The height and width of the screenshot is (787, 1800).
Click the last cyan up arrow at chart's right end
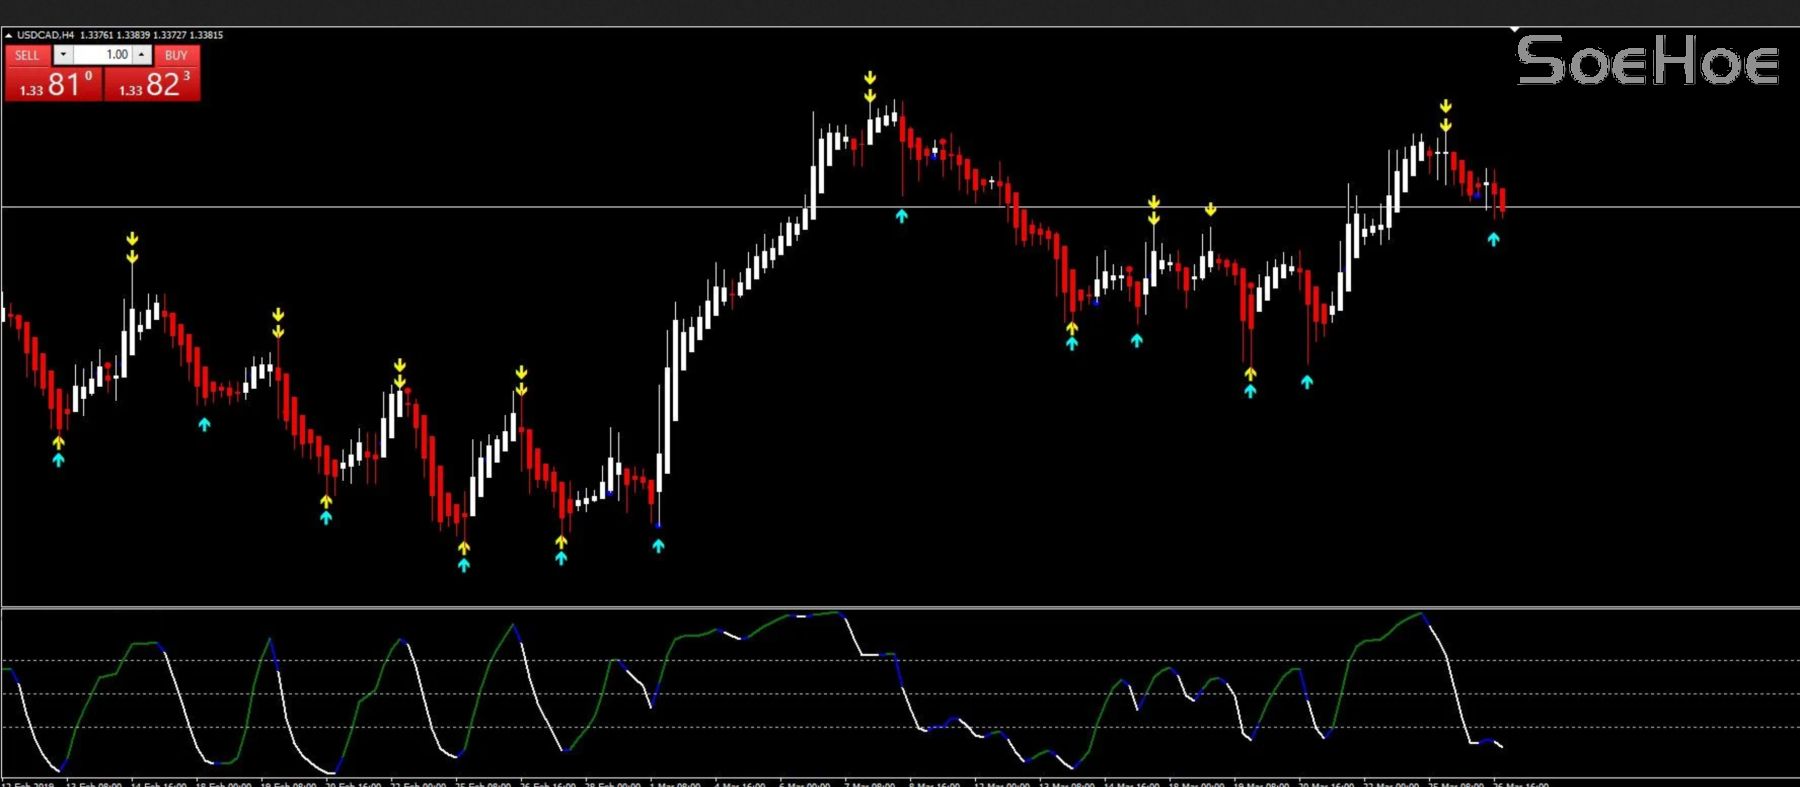point(1493,240)
